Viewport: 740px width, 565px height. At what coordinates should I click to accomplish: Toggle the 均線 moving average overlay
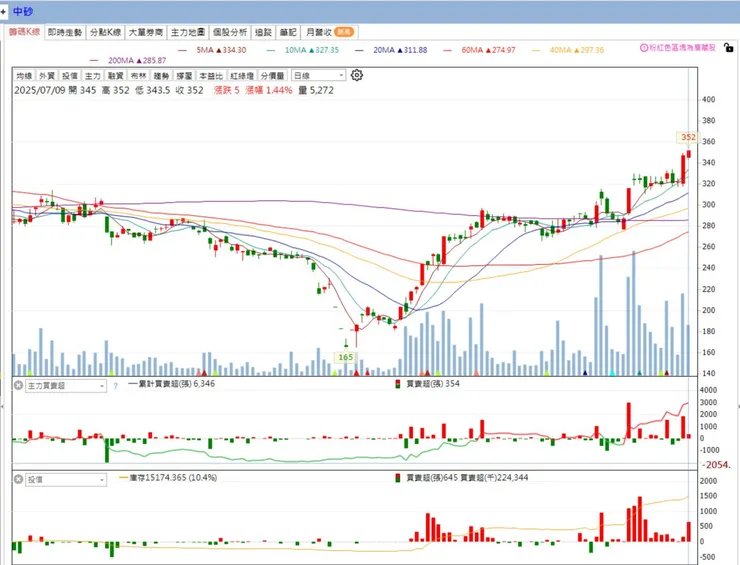pos(24,76)
